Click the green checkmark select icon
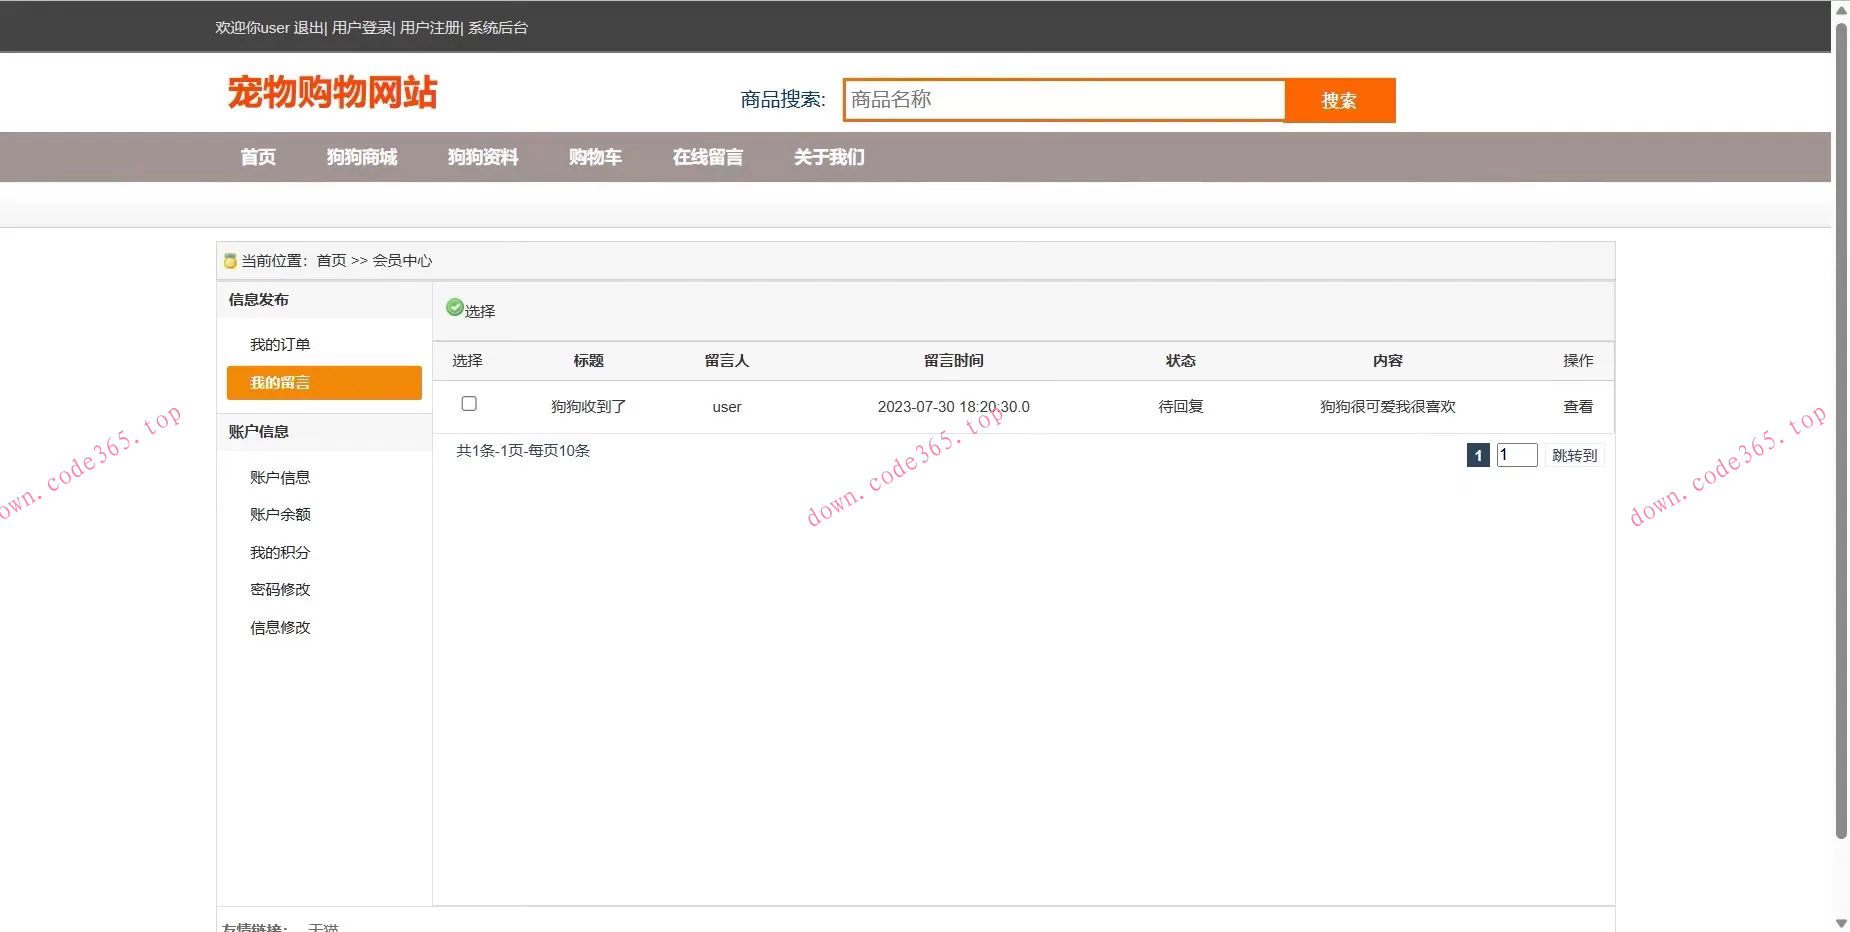The image size is (1850, 932). [x=455, y=308]
